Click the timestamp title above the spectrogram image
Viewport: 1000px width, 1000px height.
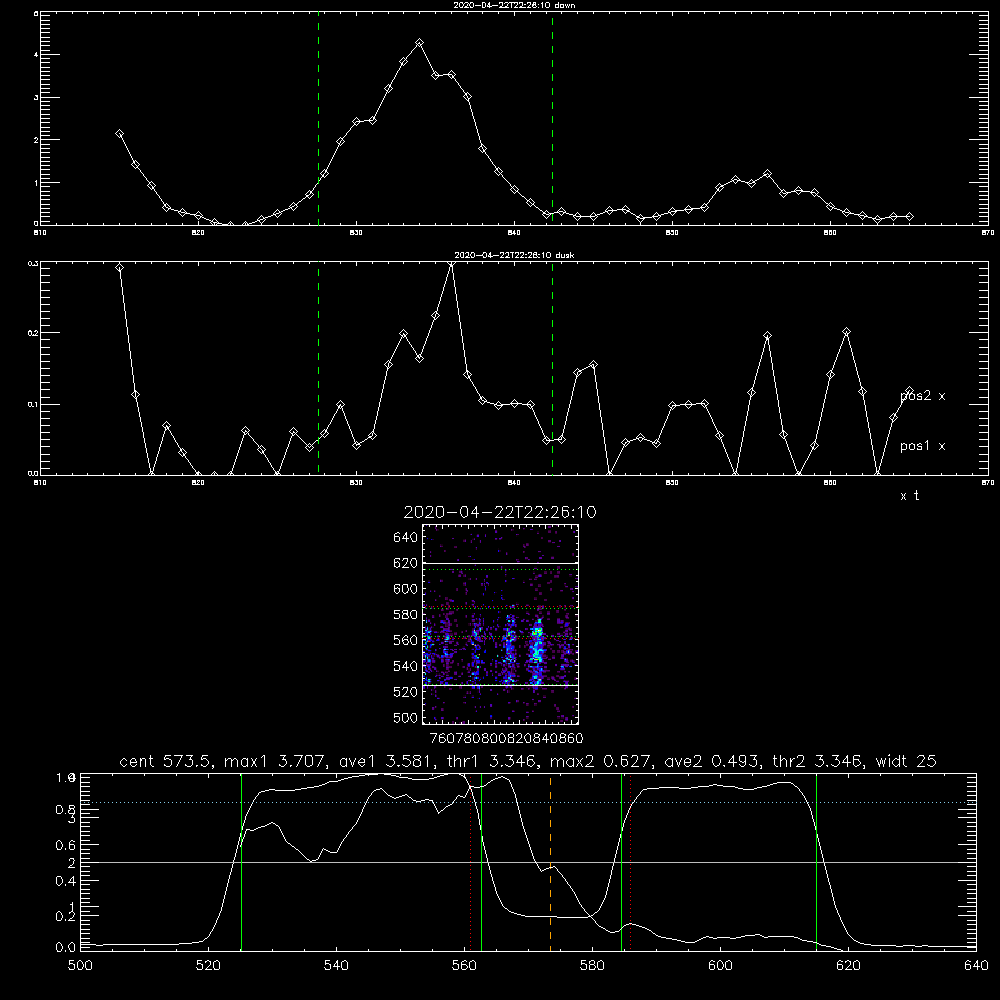point(500,512)
